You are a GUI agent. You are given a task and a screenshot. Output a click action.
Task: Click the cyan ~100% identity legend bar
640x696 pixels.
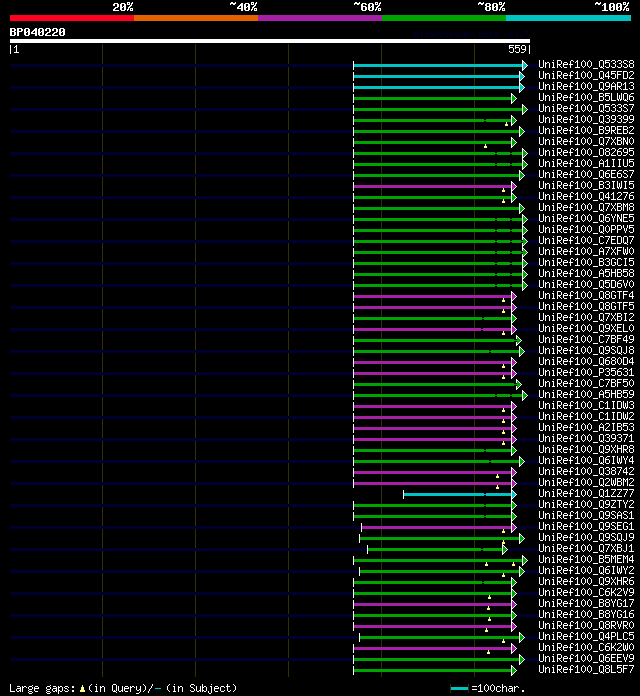click(569, 18)
